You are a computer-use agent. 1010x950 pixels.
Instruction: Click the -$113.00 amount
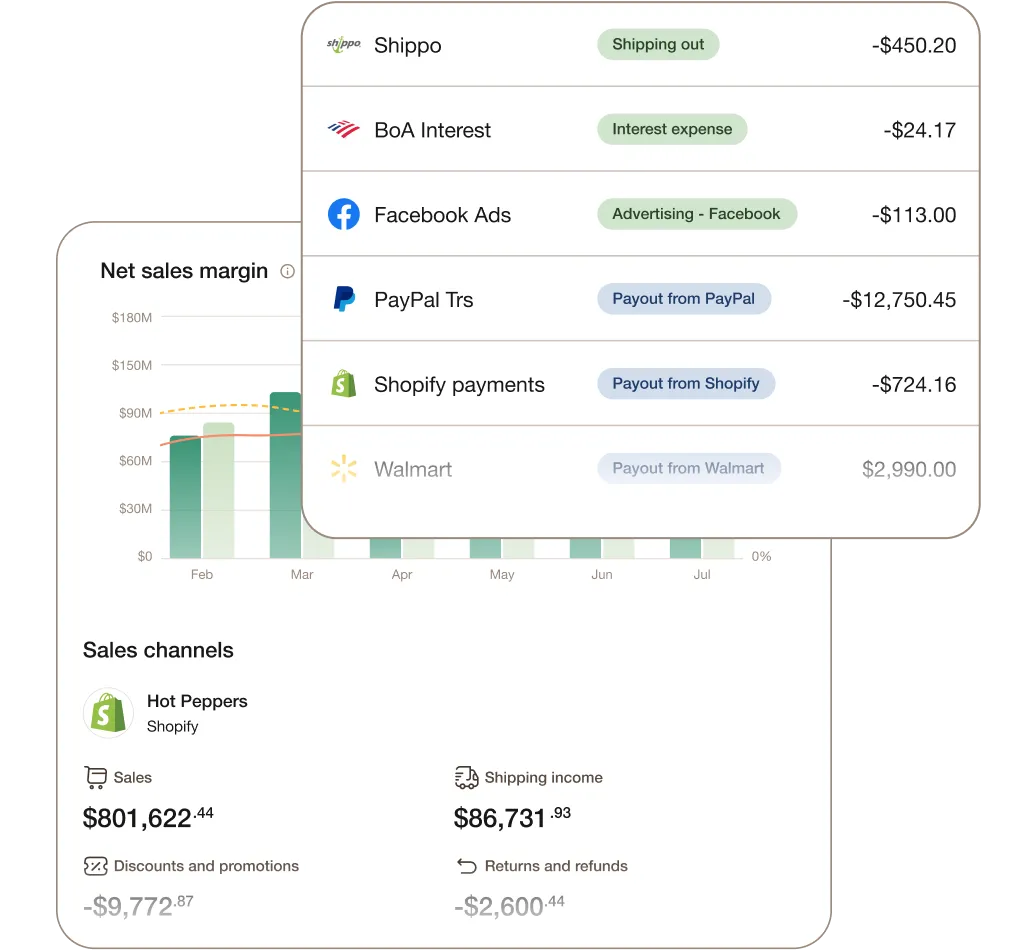pos(913,215)
